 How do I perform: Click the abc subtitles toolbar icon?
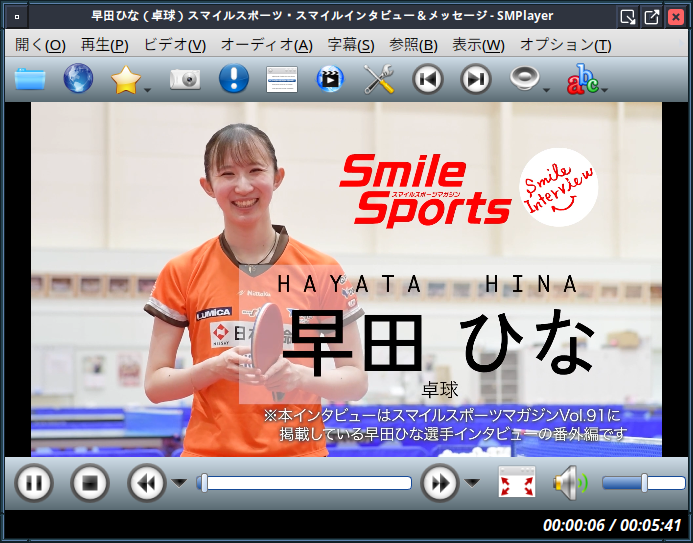click(x=583, y=79)
